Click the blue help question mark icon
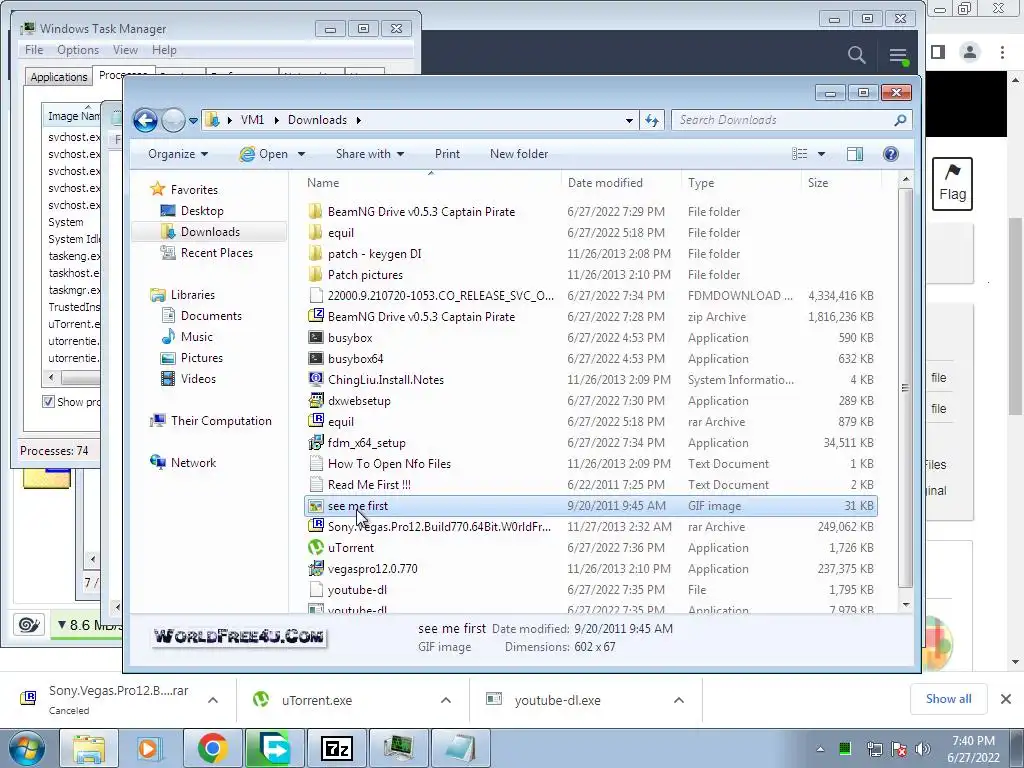The height and width of the screenshot is (768, 1024). click(x=891, y=154)
